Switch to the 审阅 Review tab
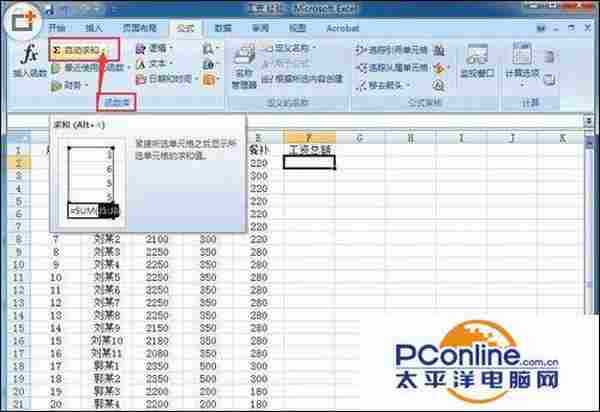Image resolution: width=600 pixels, height=412 pixels. (x=261, y=28)
